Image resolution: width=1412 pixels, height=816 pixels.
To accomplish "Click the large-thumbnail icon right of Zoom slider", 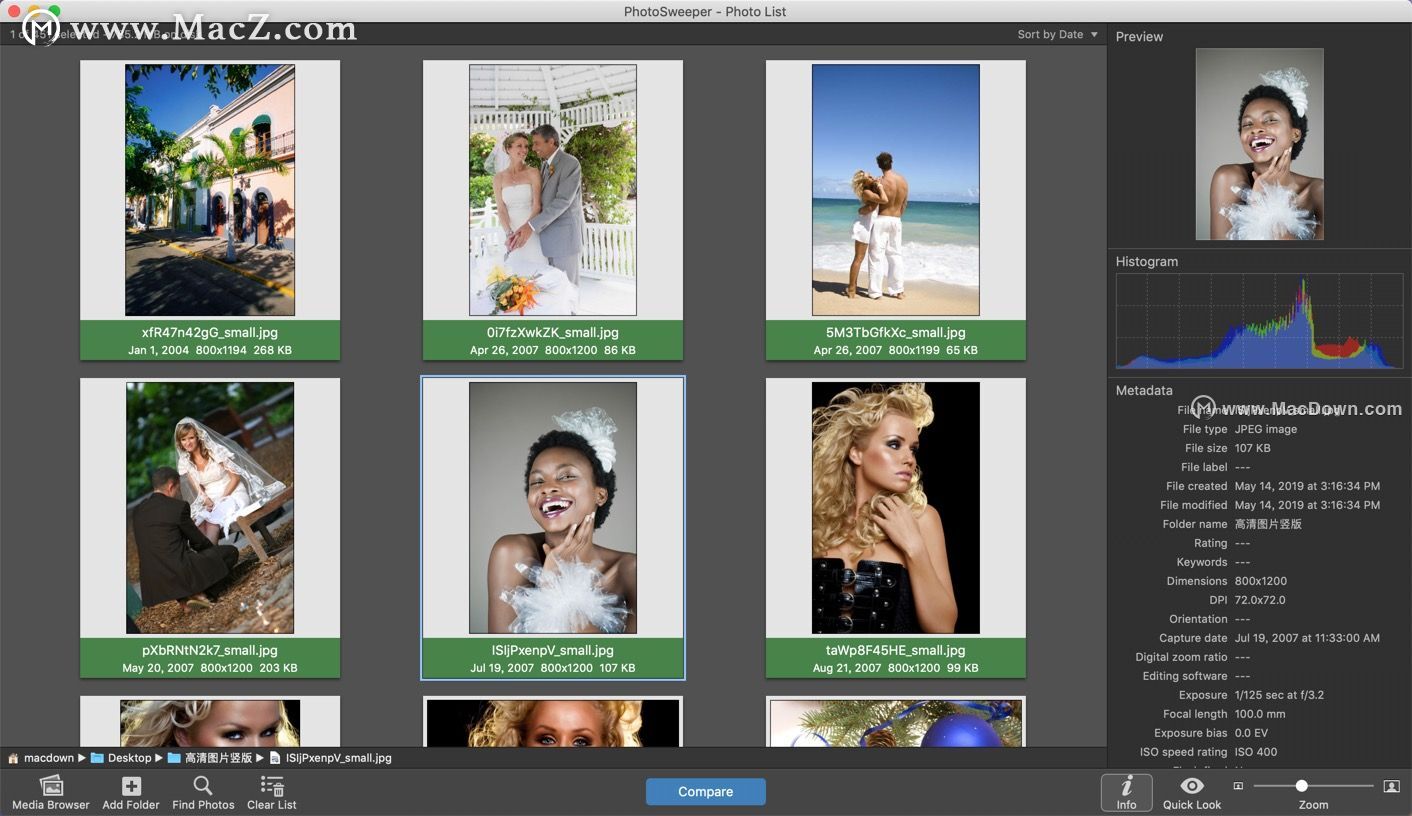I will point(1391,786).
